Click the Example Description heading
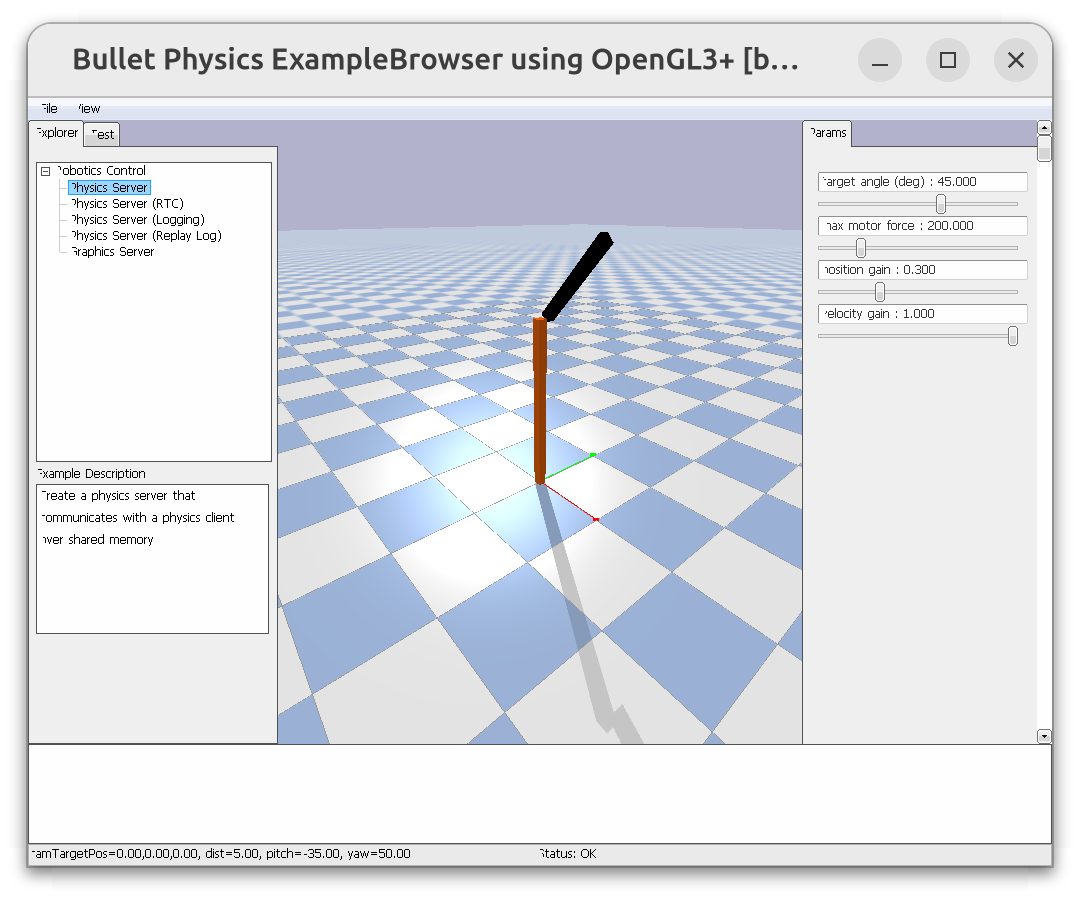Viewport: 1080px width, 900px height. click(x=91, y=474)
